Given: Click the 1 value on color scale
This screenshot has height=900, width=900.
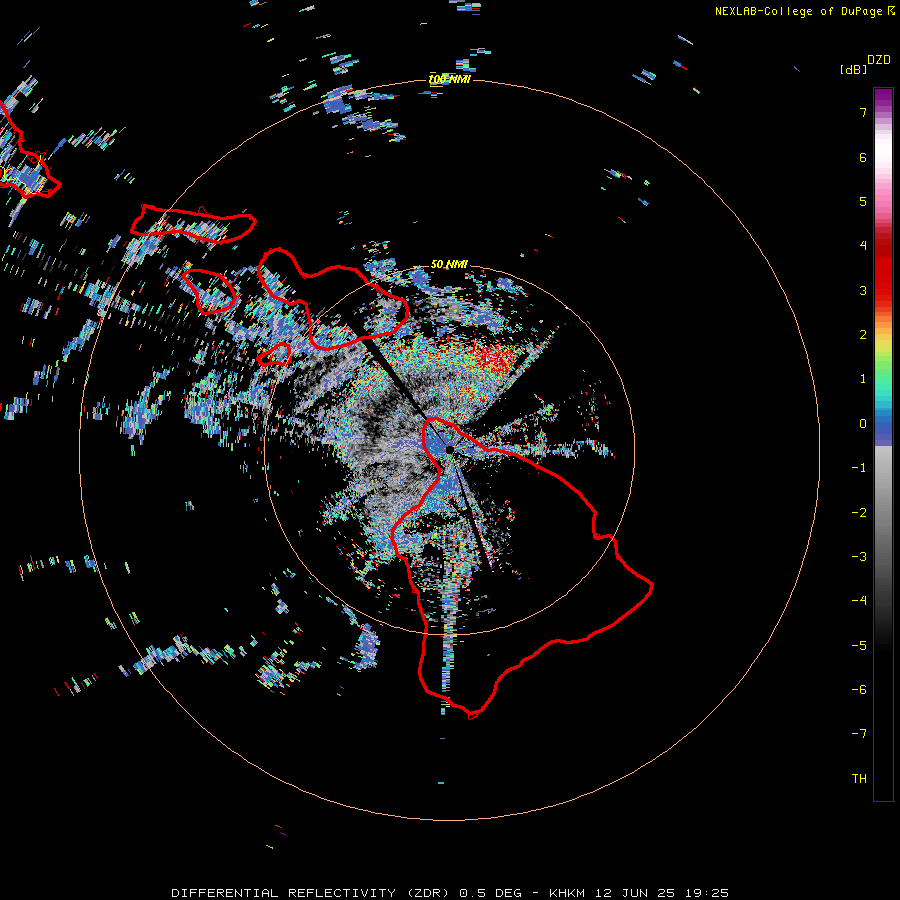Looking at the screenshot, I should (863, 379).
